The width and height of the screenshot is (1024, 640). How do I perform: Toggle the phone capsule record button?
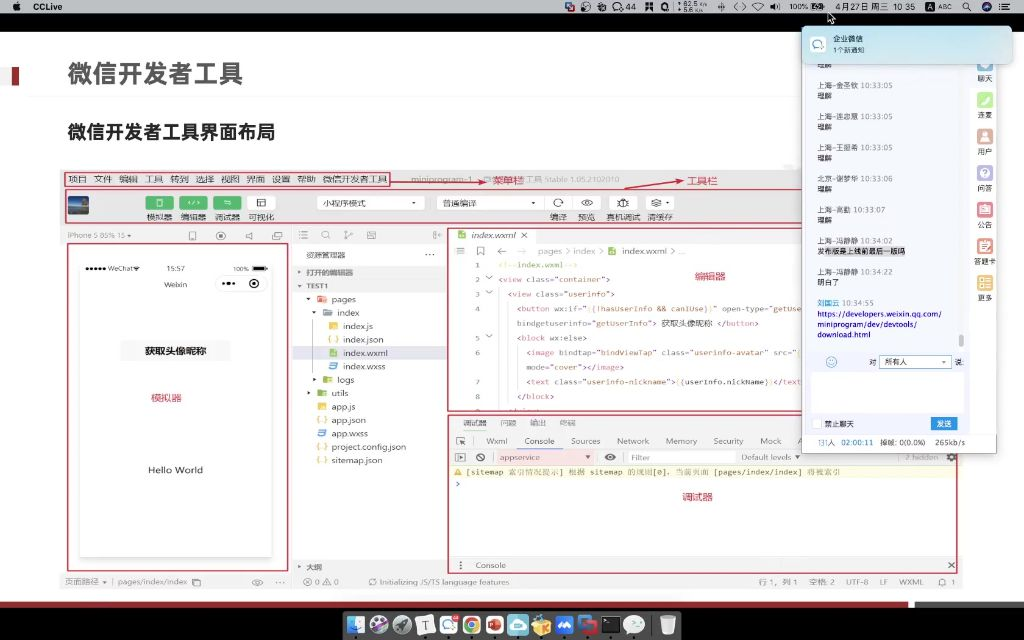(254, 283)
